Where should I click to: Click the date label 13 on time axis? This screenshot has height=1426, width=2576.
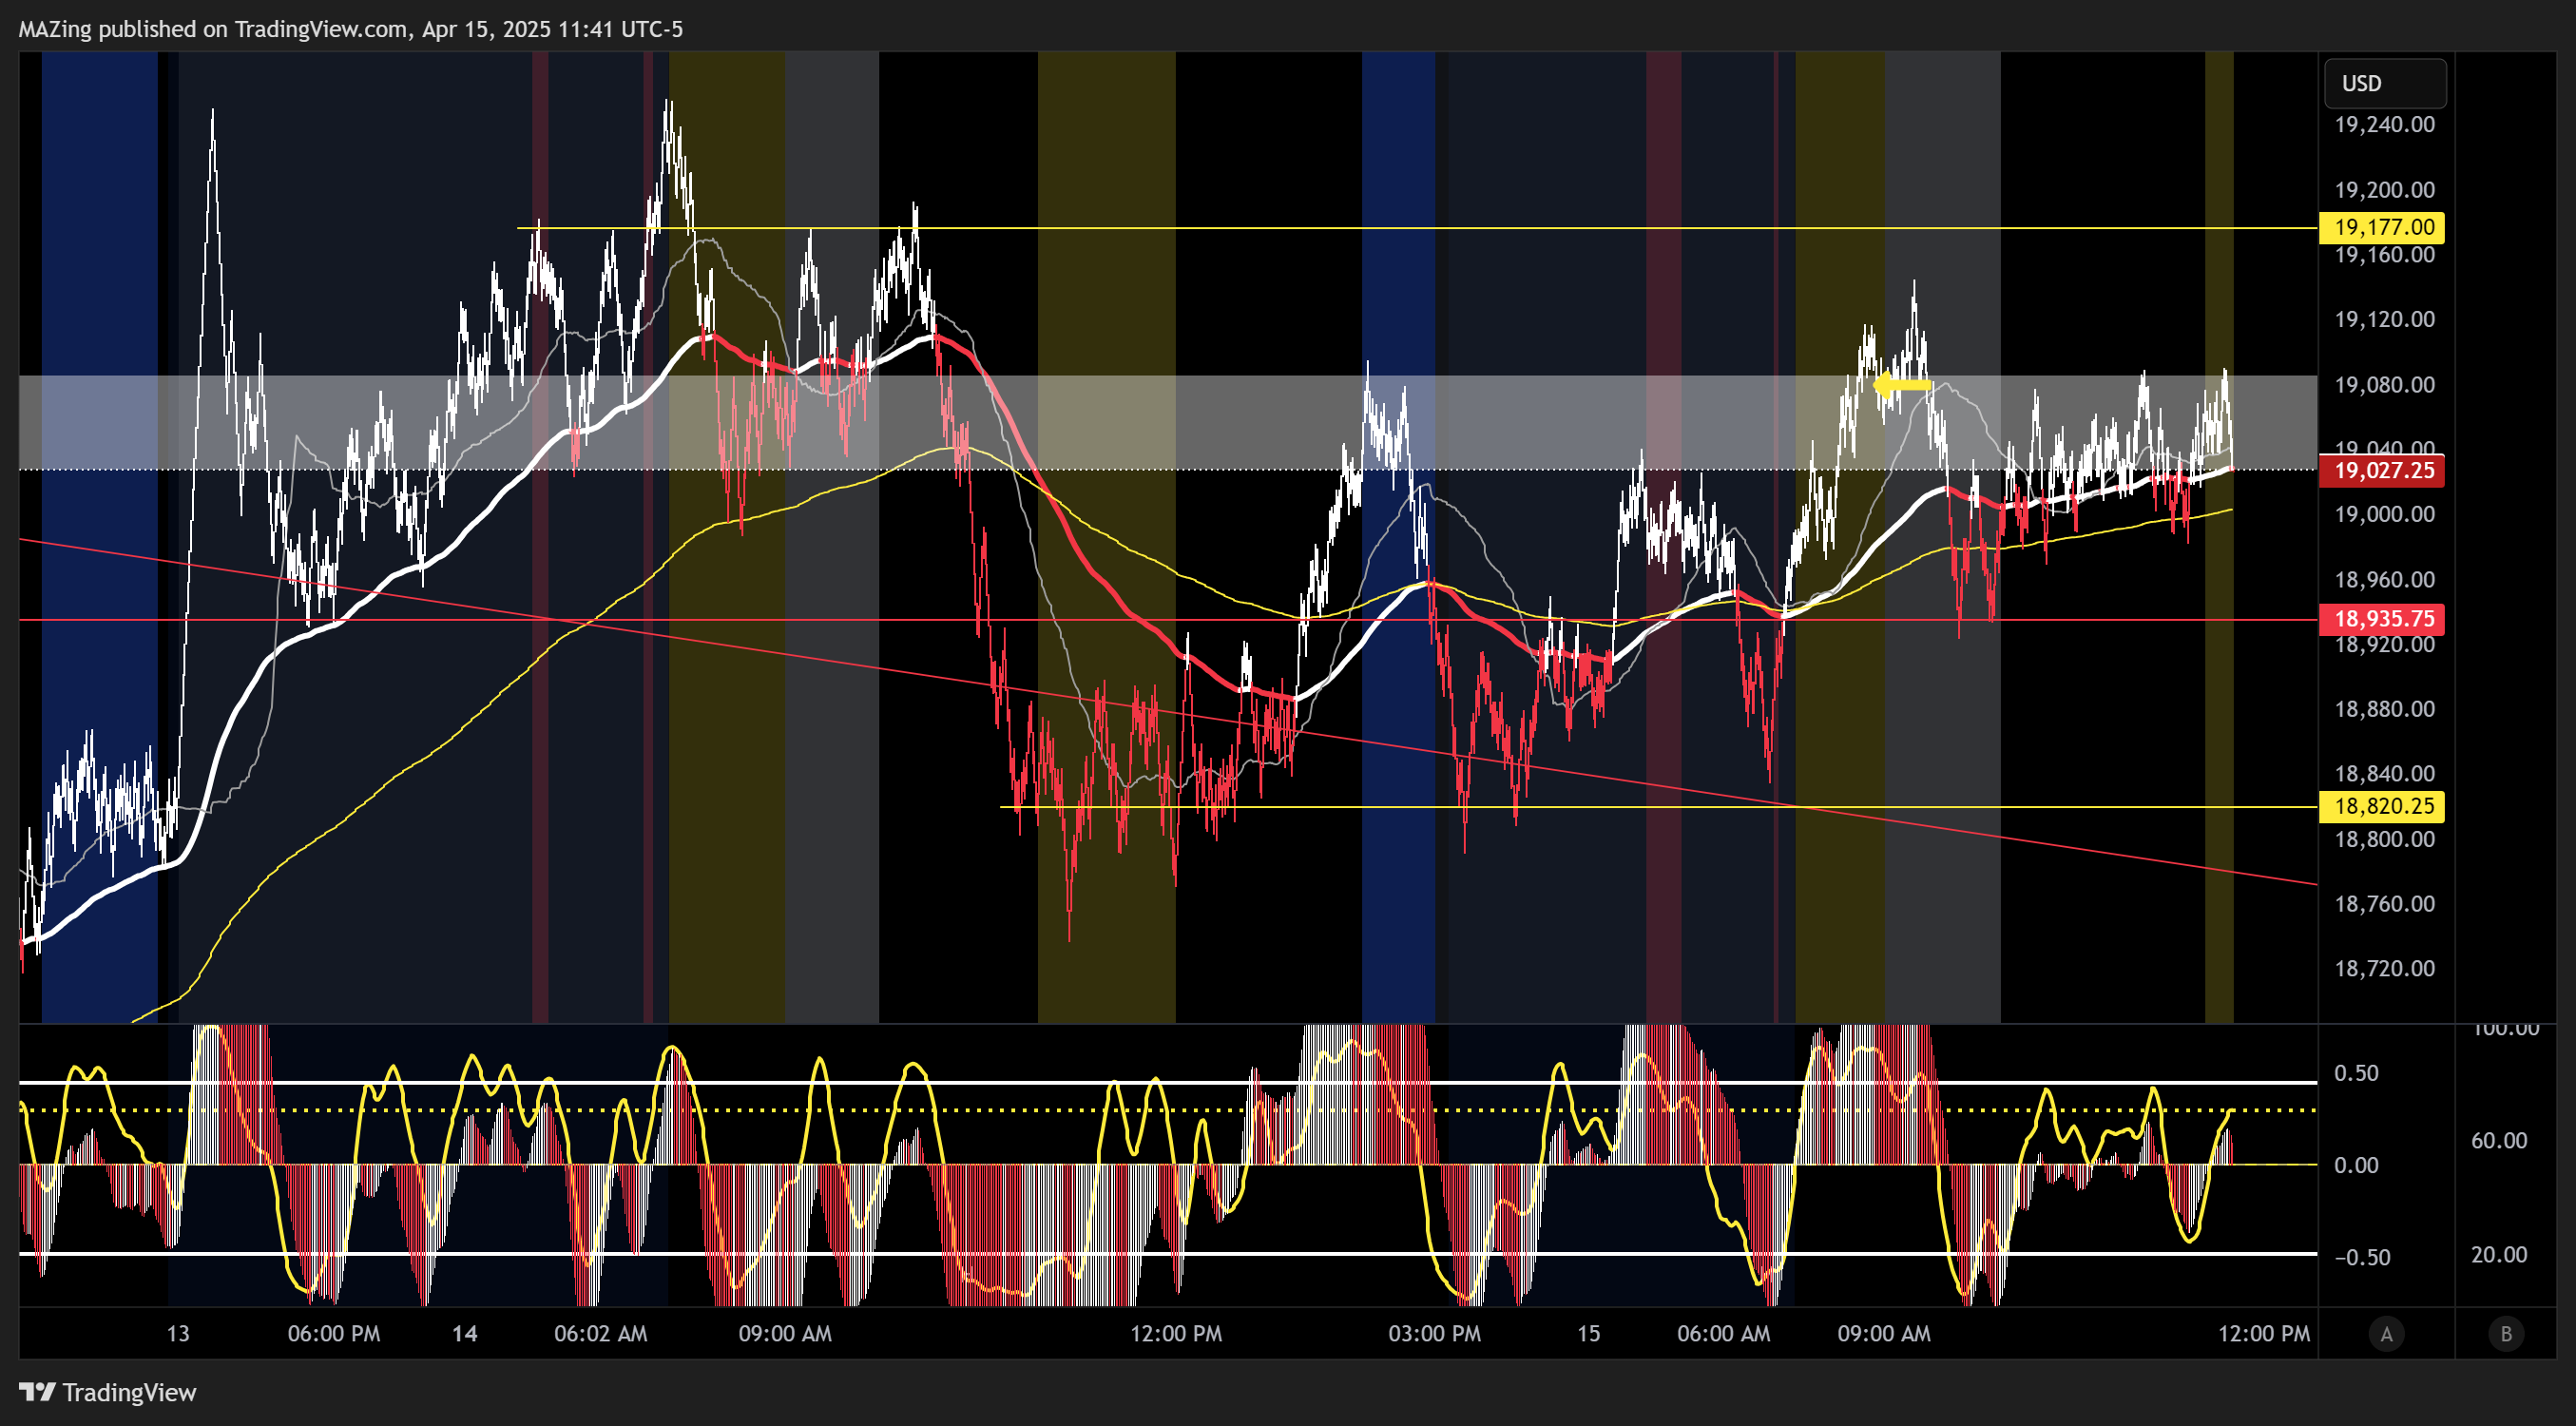pyautogui.click(x=178, y=1334)
